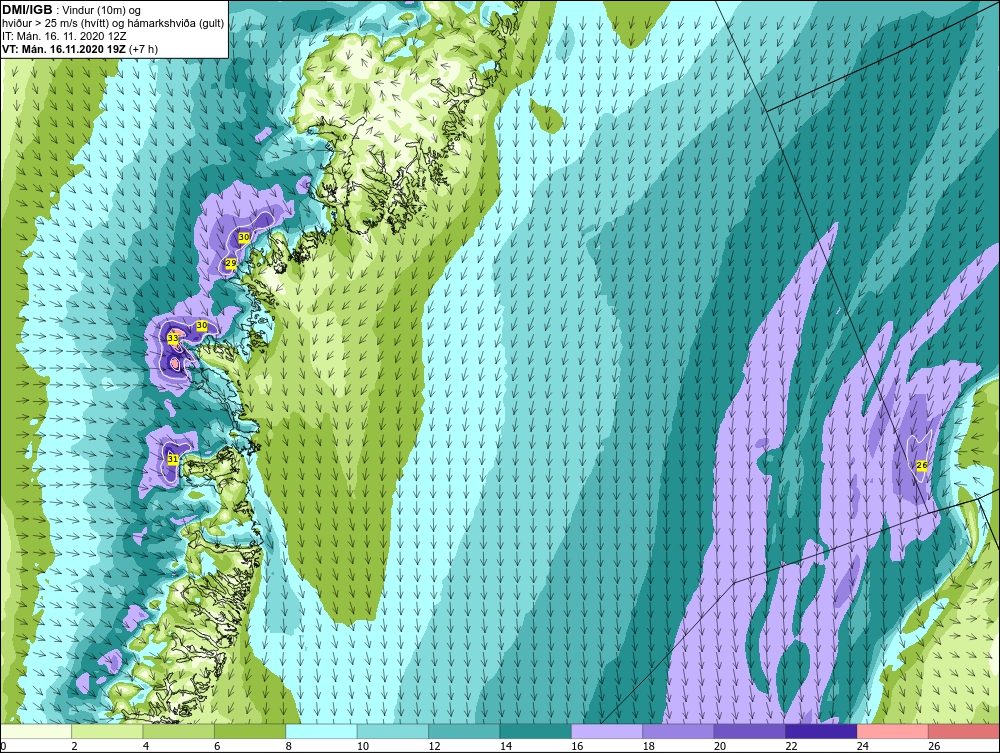Click the legend scale number 16
The height and width of the screenshot is (753, 1000).
(x=577, y=746)
